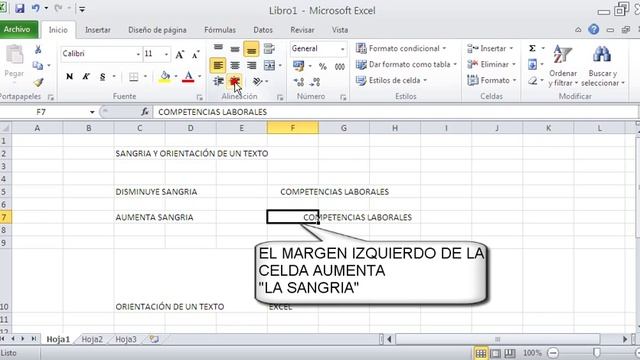Toggle middle vertical alignment
Screen dimensions: 640x360
[x=235, y=49]
